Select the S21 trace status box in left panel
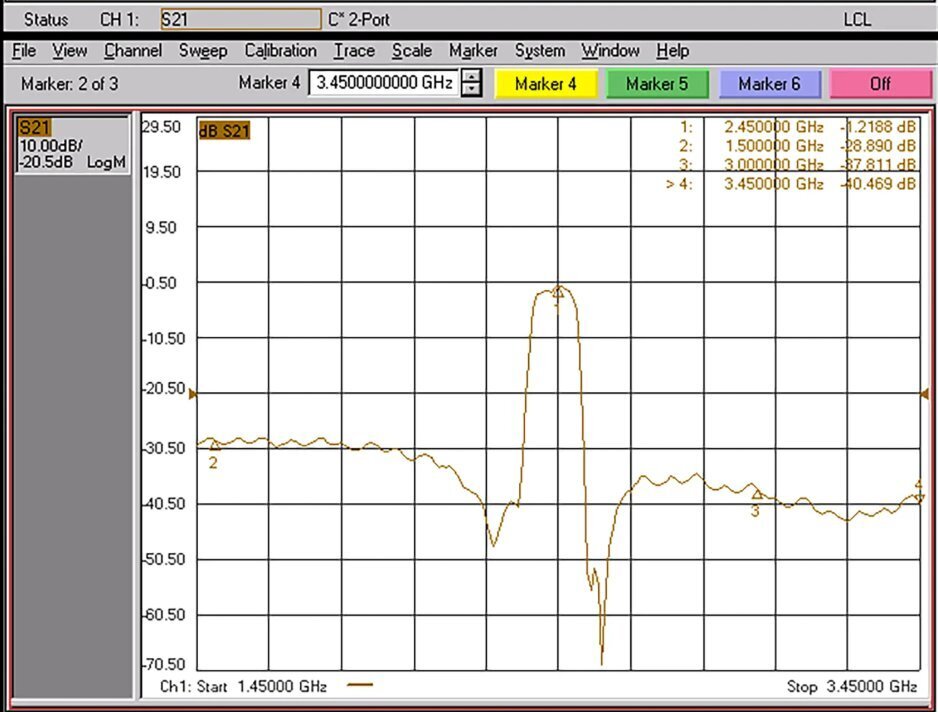The image size is (938, 712). tap(72, 144)
